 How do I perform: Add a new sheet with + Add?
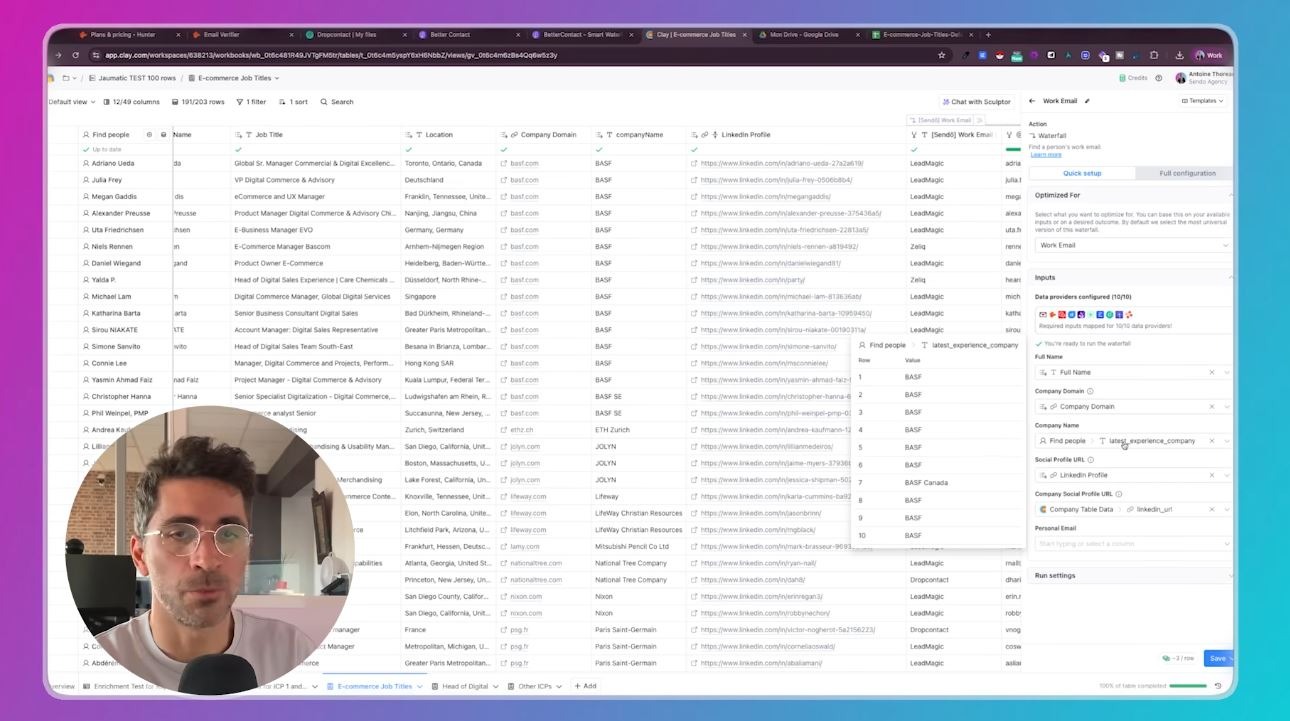[584, 686]
